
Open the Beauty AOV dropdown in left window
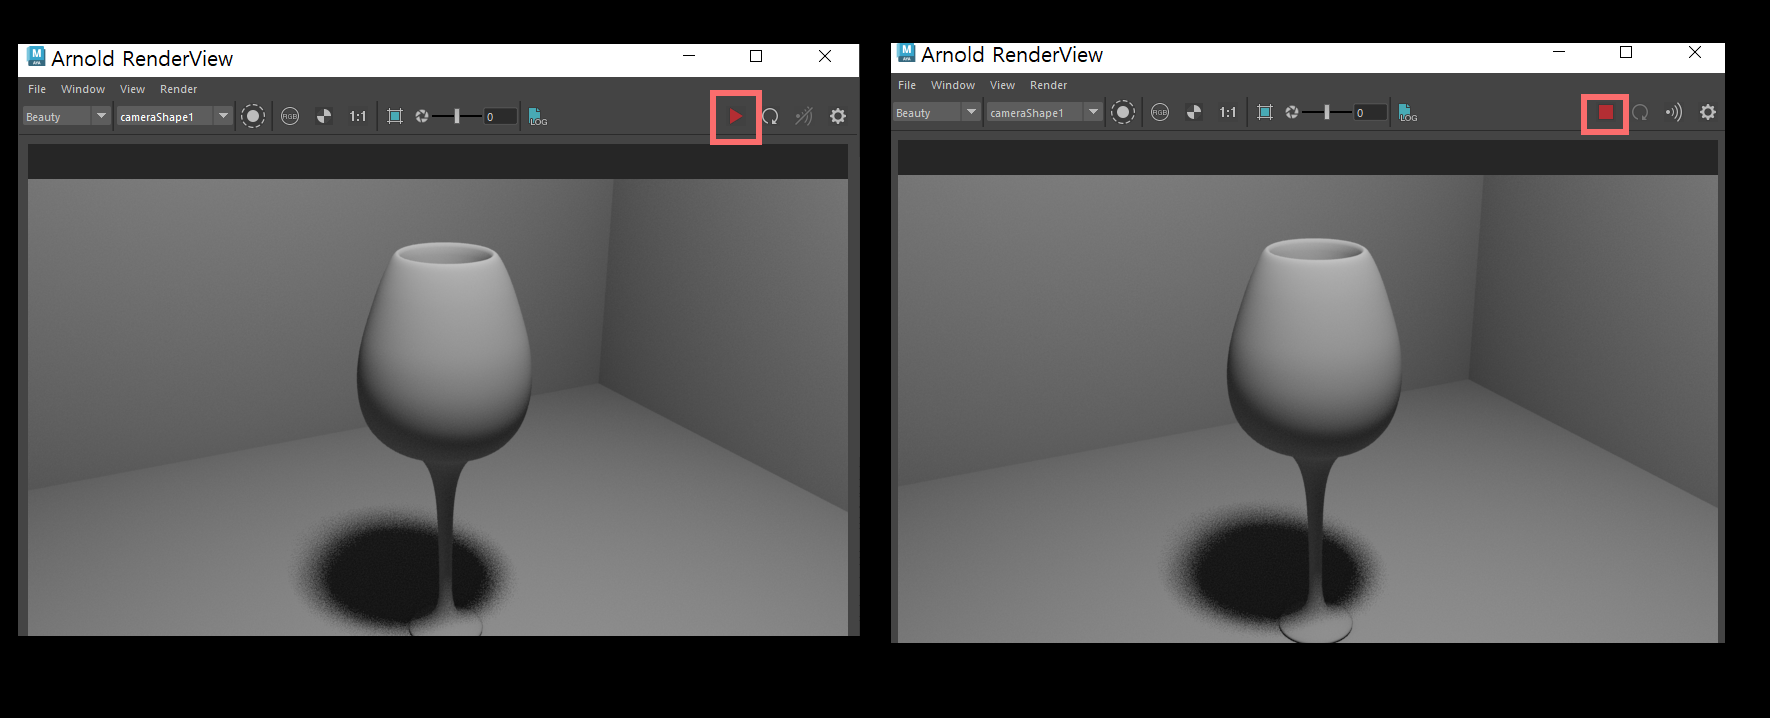coord(66,117)
